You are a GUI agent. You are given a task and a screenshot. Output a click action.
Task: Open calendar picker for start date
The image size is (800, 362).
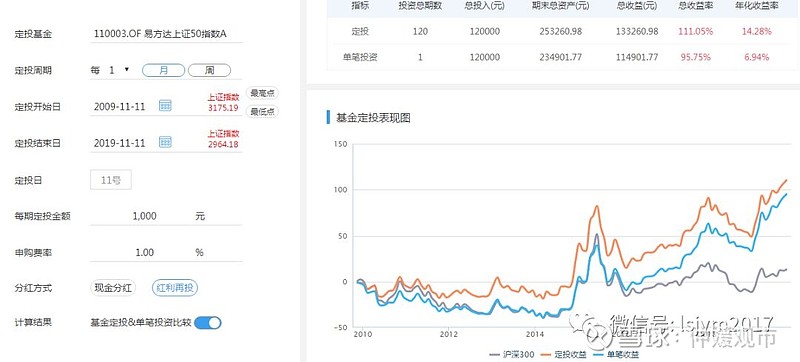[165, 106]
